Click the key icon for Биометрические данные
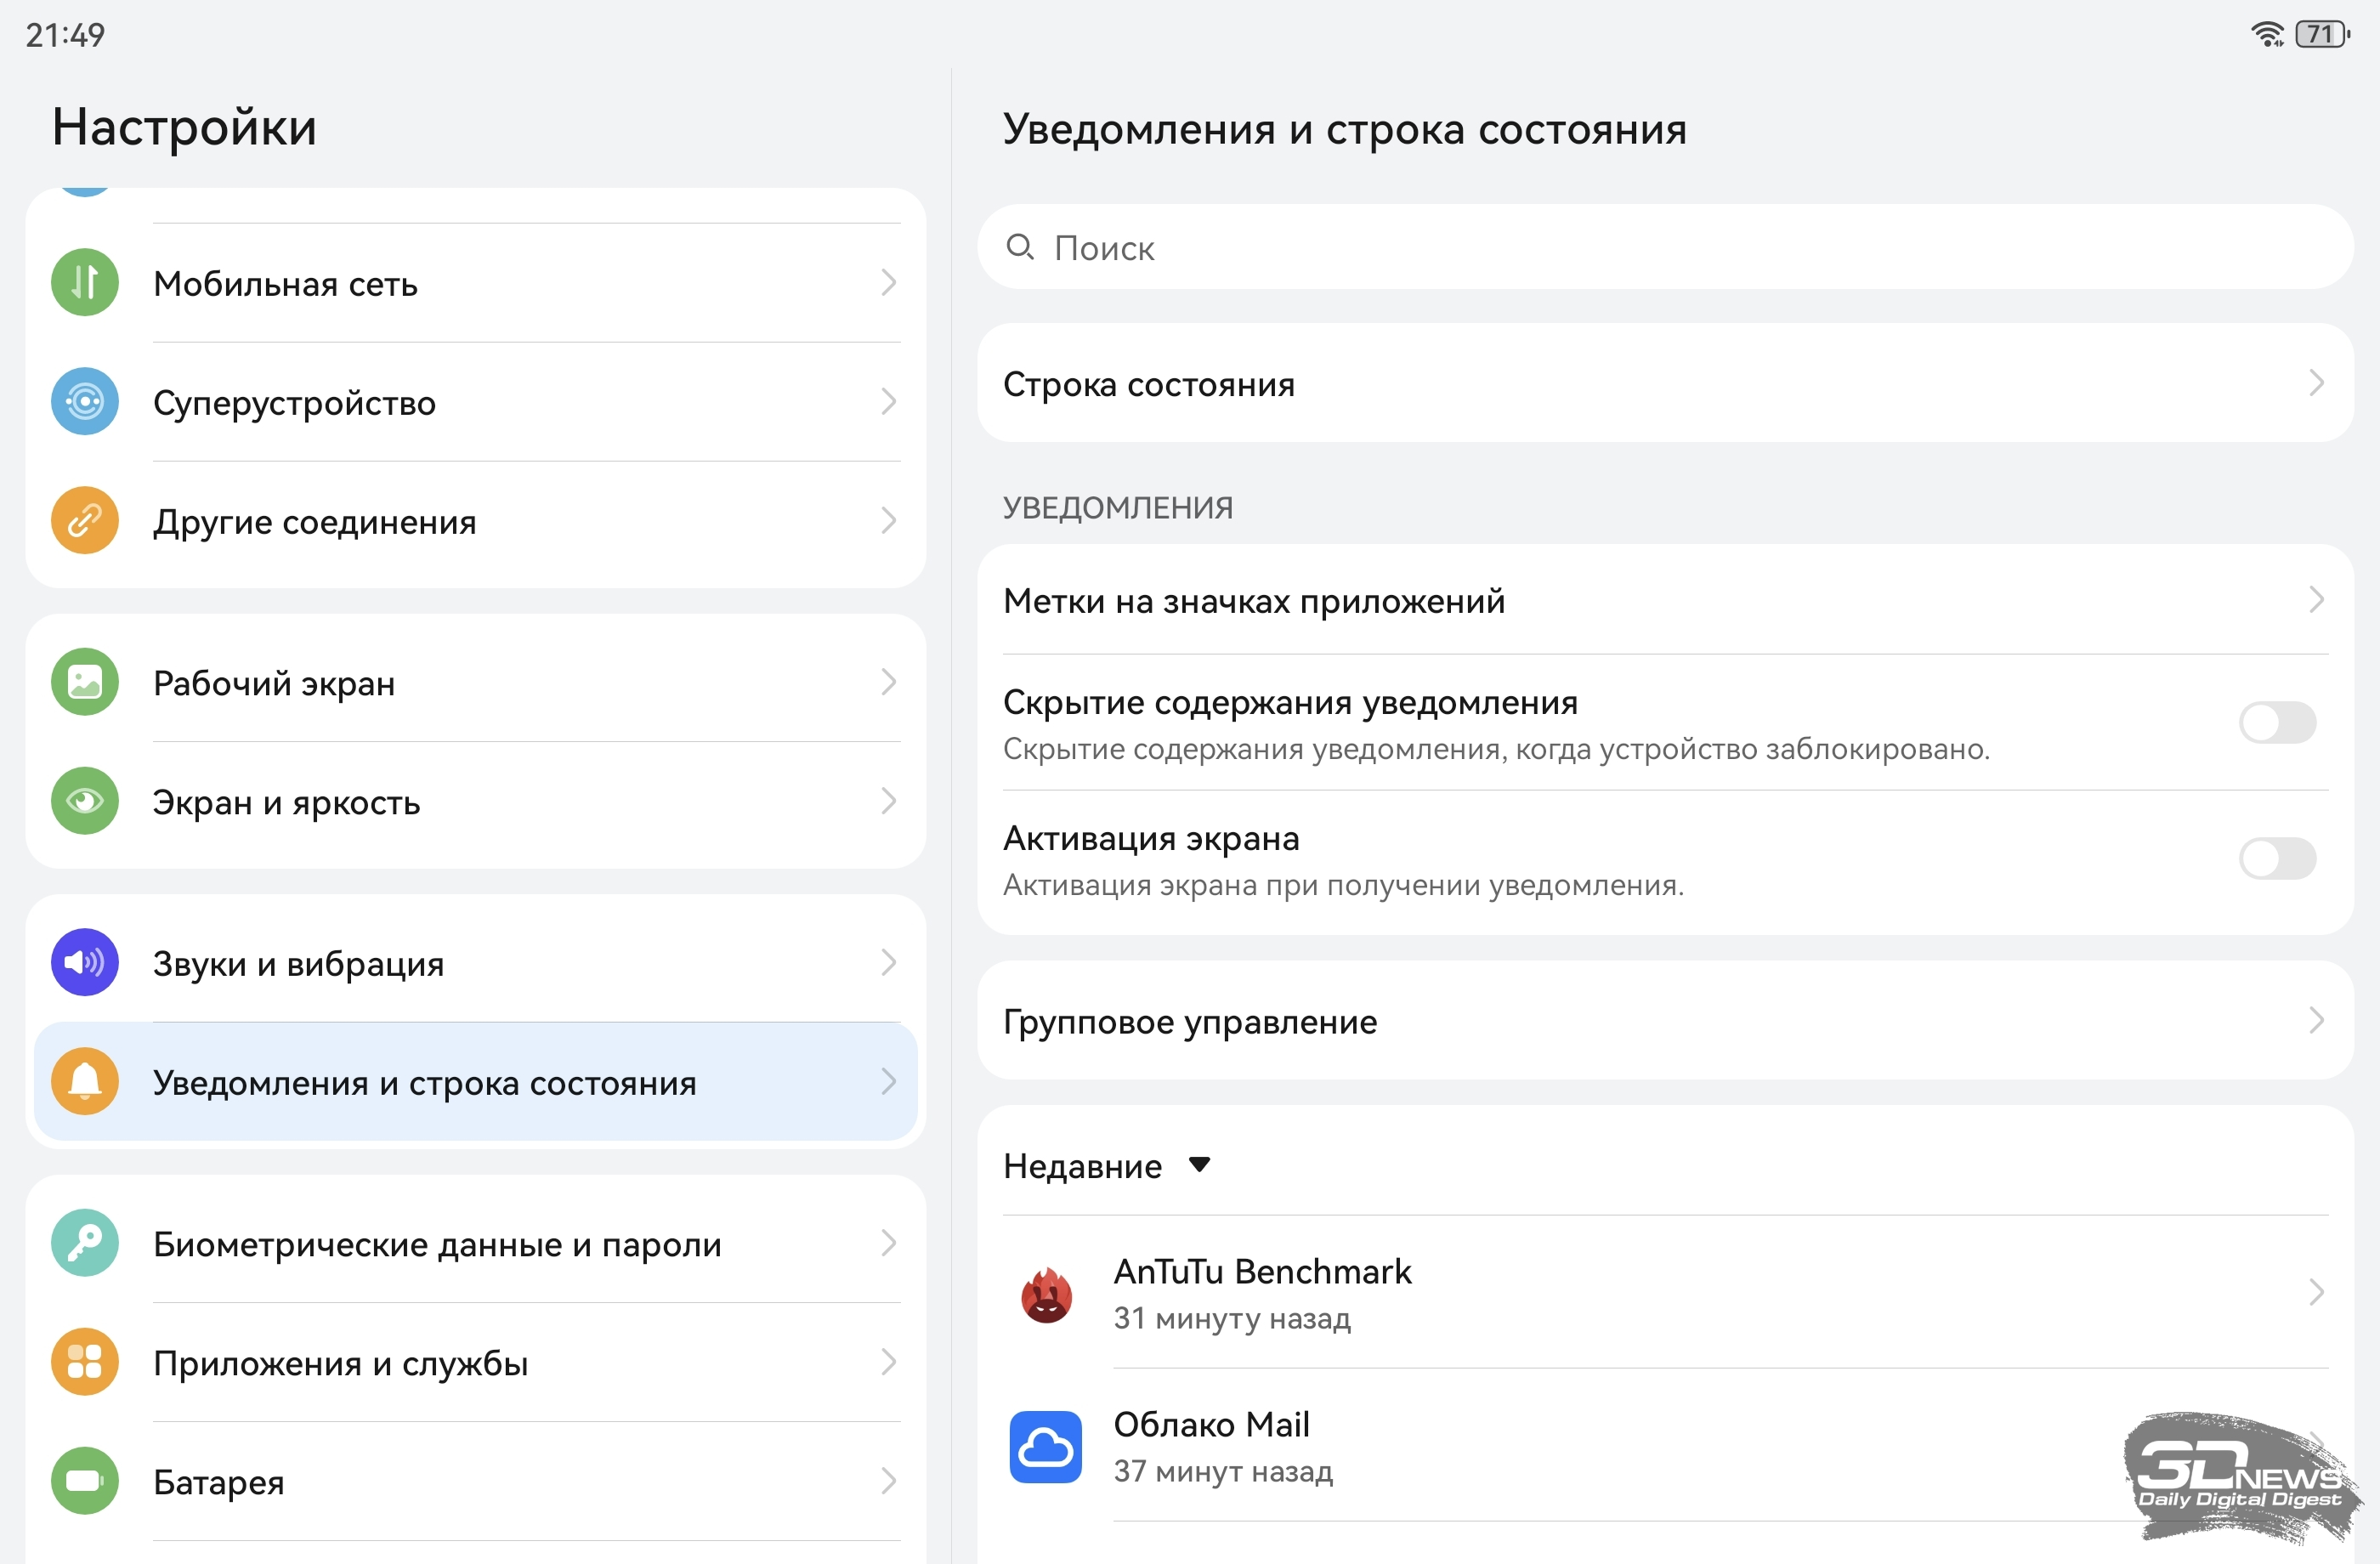The height and width of the screenshot is (1564, 2380). click(x=85, y=1243)
